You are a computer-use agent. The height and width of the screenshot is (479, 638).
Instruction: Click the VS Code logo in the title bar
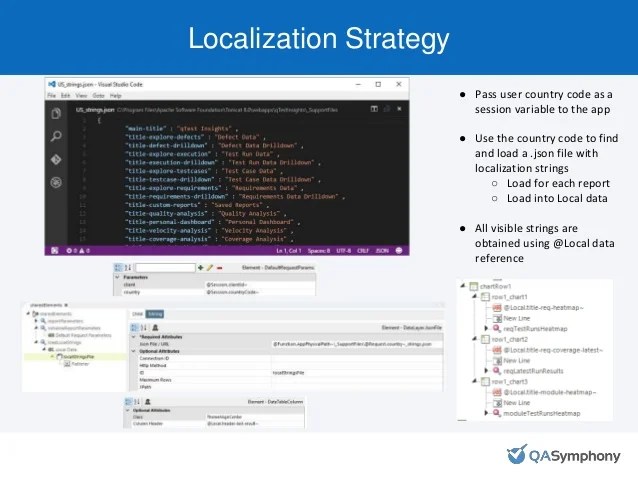(x=52, y=84)
